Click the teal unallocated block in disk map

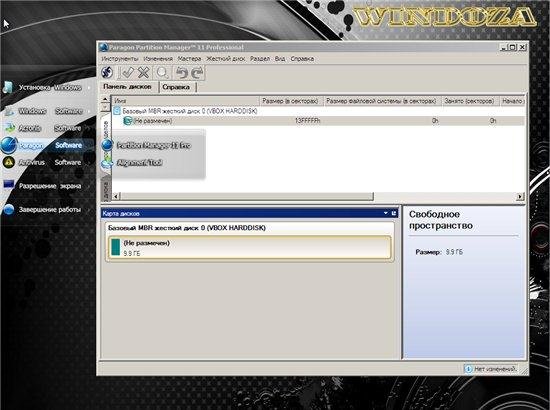click(x=116, y=247)
